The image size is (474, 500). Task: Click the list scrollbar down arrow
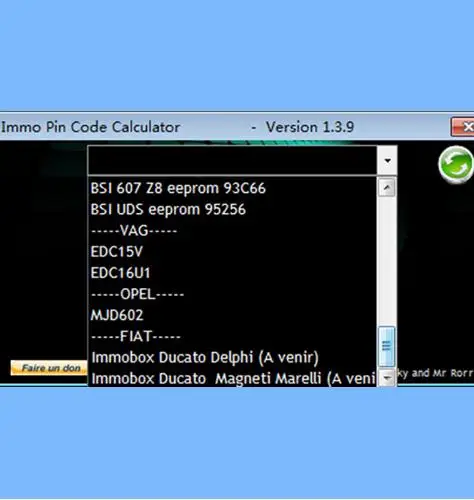(x=387, y=378)
